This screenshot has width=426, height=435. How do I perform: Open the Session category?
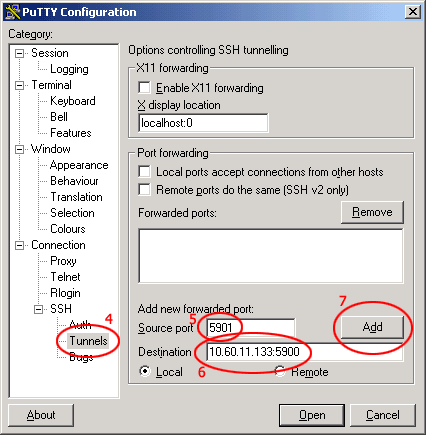pyautogui.click(x=50, y=53)
